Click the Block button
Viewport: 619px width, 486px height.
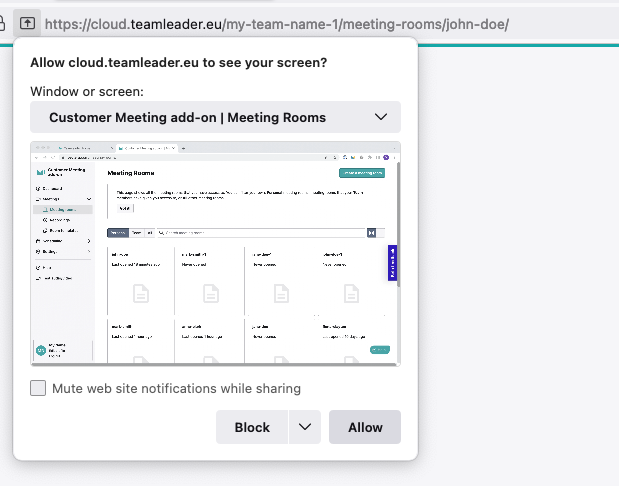tap(252, 427)
